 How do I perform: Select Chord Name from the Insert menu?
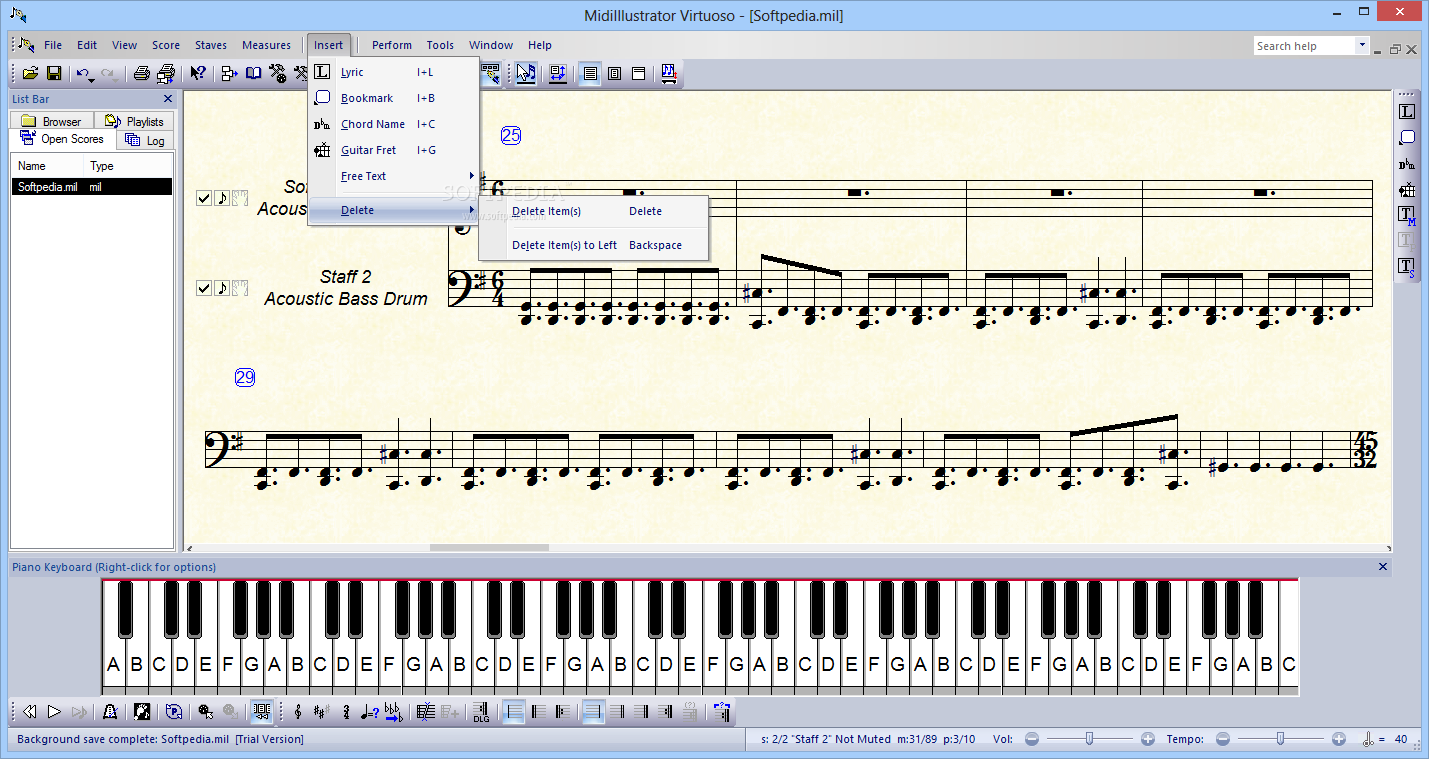coord(394,124)
